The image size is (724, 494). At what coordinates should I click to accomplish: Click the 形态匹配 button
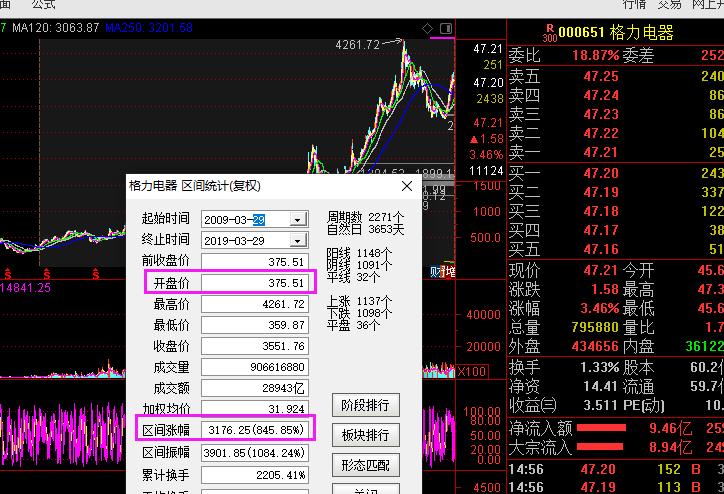coord(365,465)
